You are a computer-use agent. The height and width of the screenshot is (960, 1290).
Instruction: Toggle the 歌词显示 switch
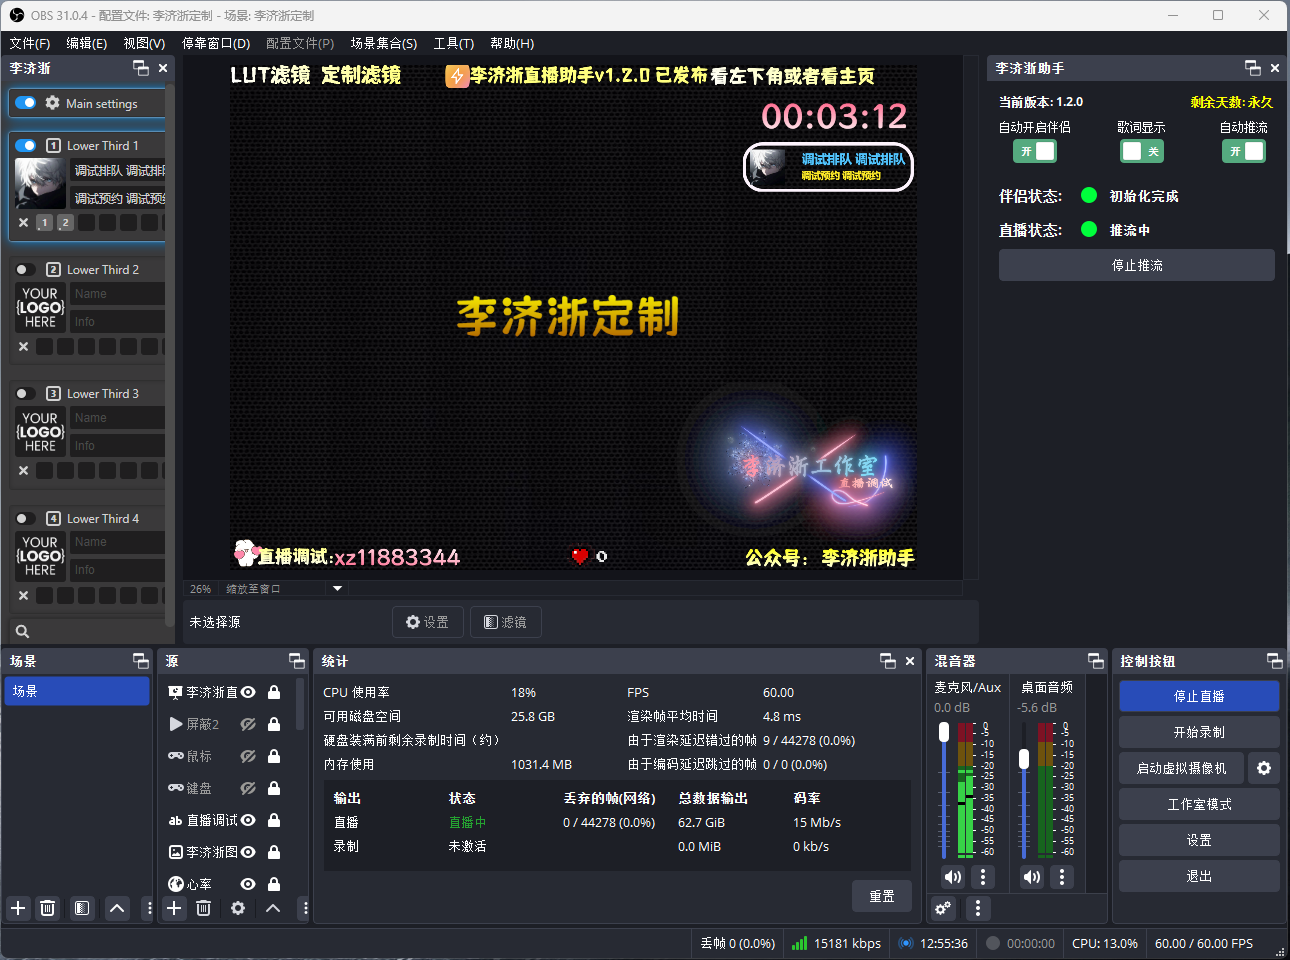click(x=1141, y=151)
